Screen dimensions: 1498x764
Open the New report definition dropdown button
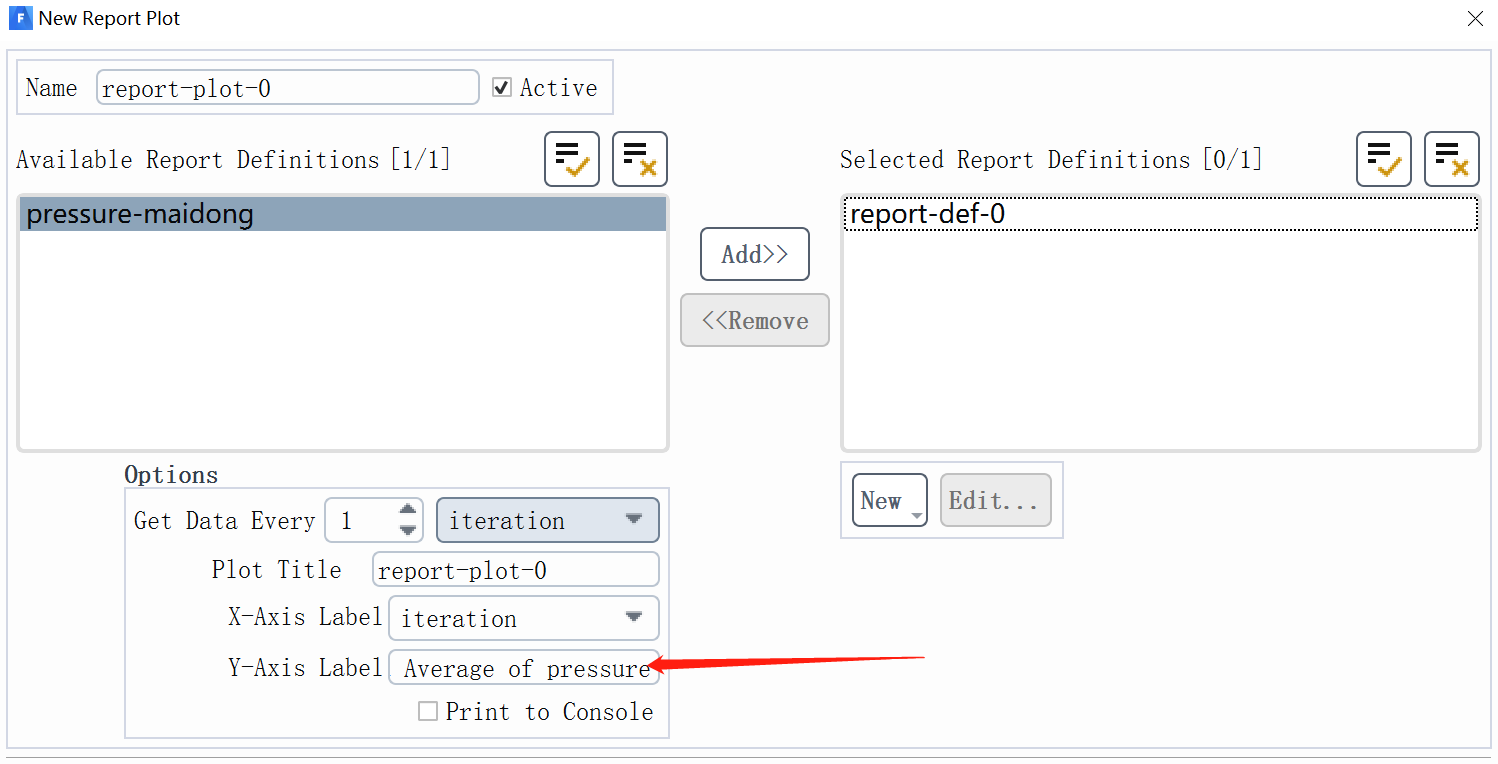pyautogui.click(x=889, y=500)
